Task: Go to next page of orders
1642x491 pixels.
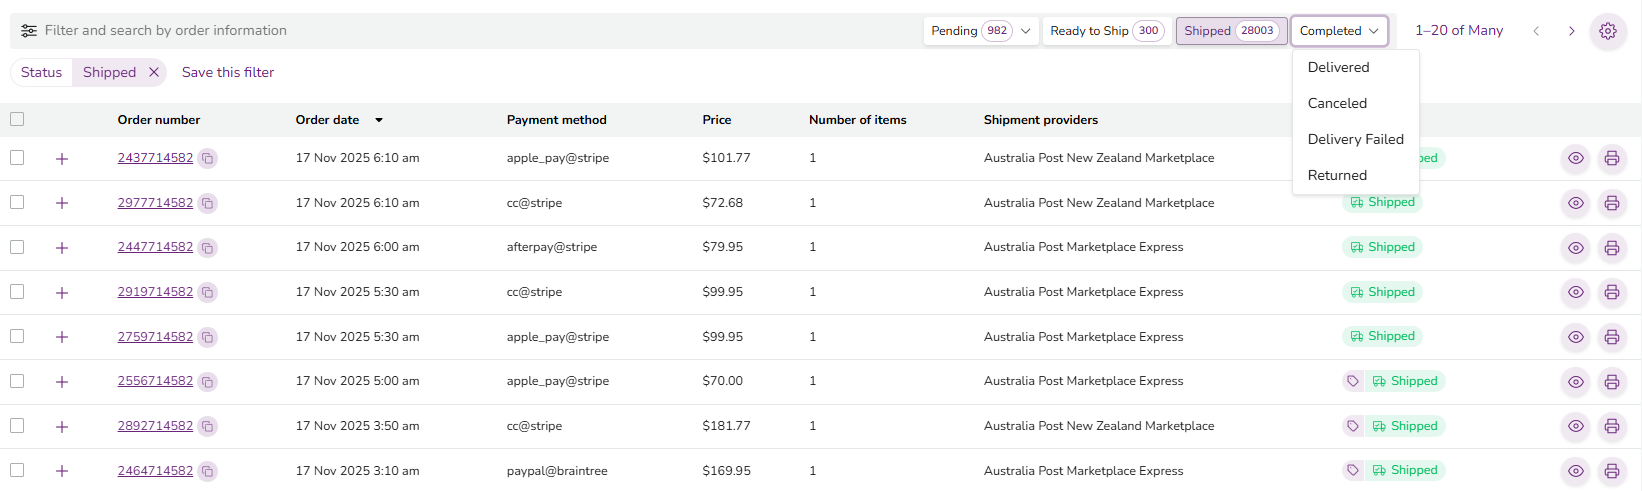Action: click(x=1571, y=31)
